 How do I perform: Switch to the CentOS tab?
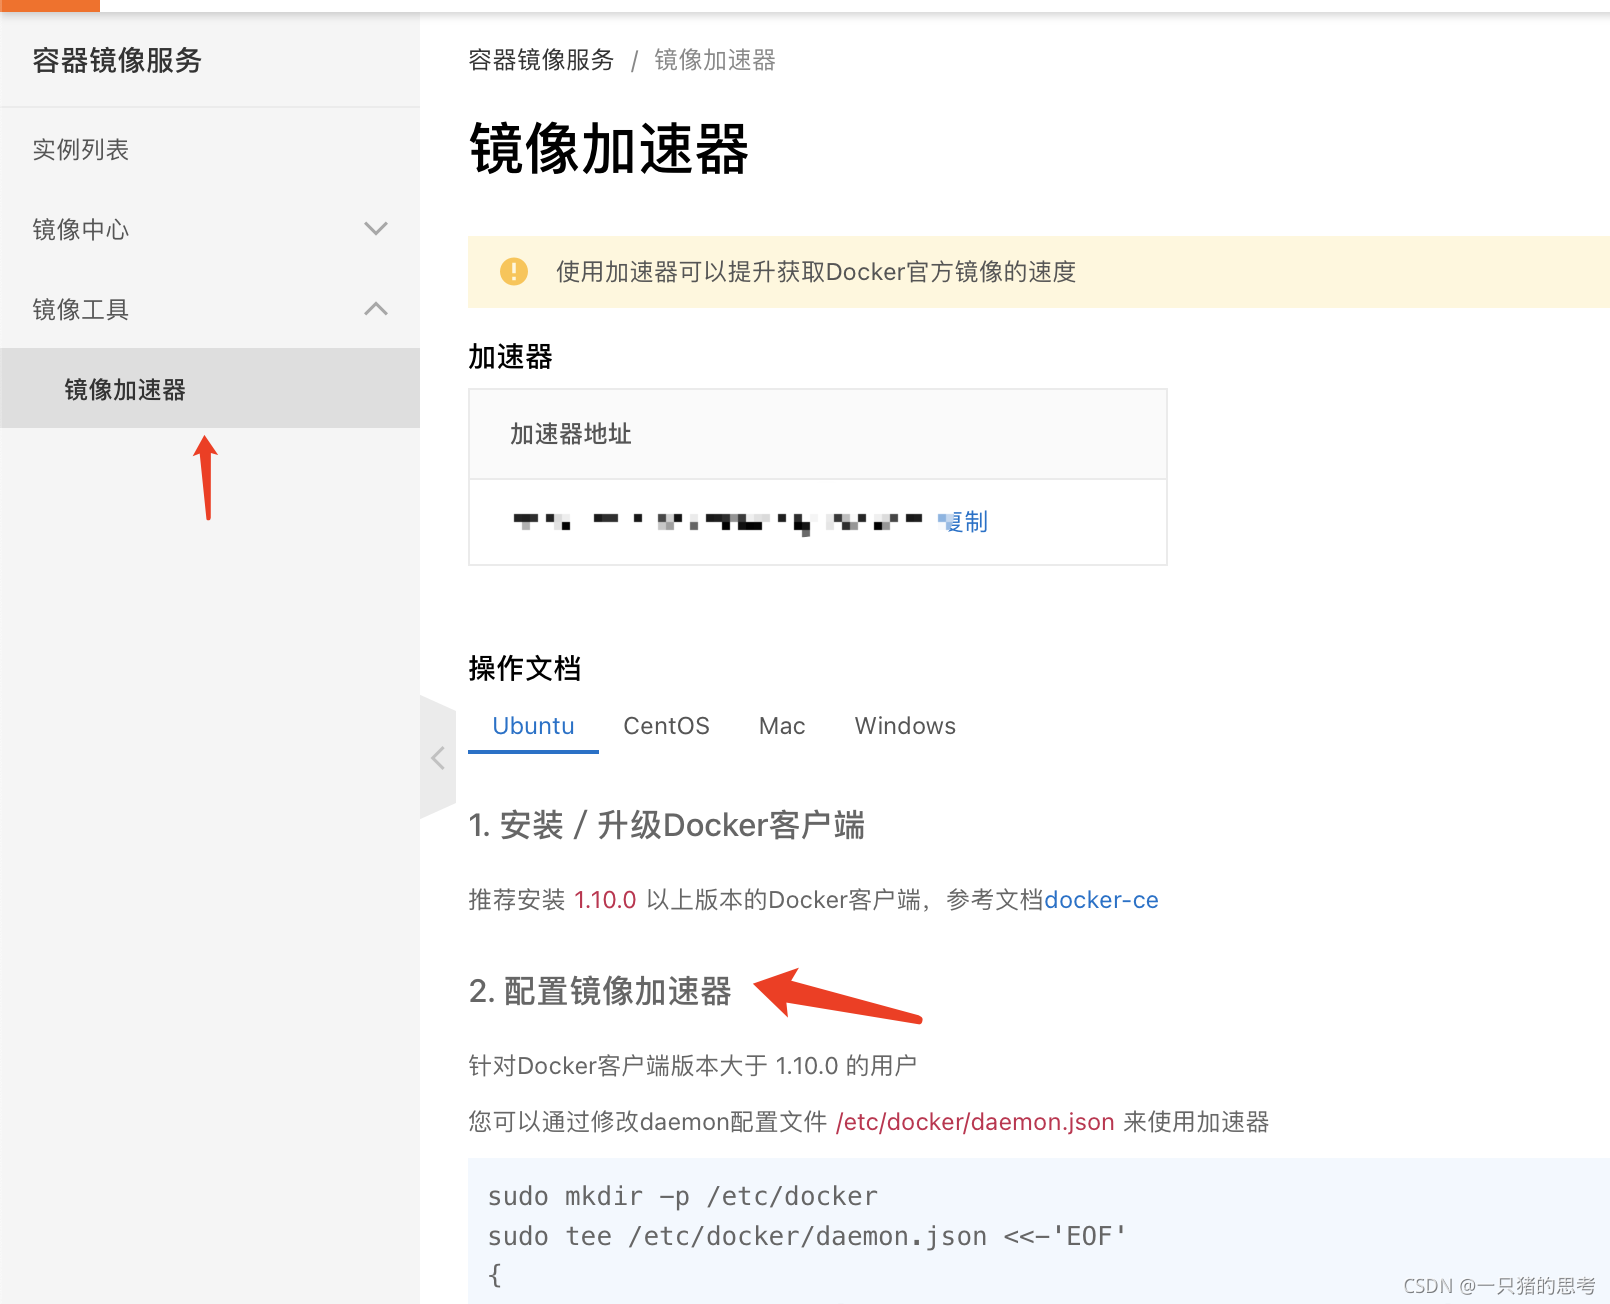tap(666, 725)
